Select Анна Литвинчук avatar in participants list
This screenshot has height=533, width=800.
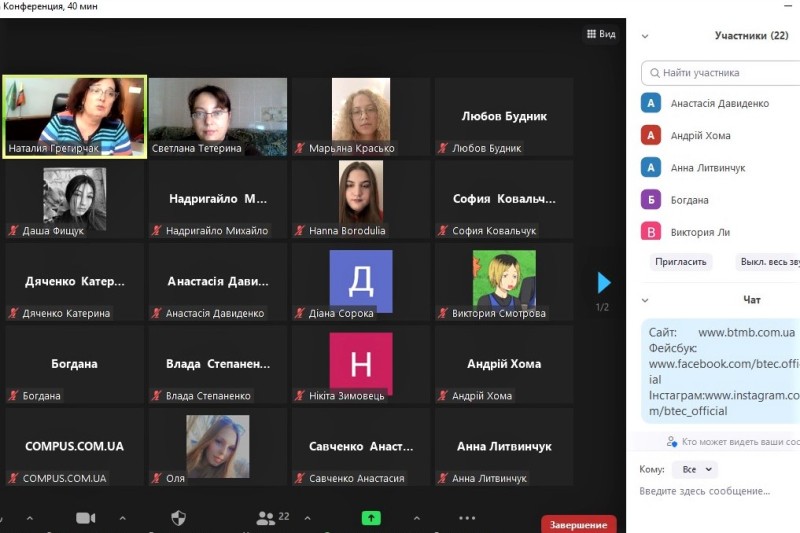651,167
